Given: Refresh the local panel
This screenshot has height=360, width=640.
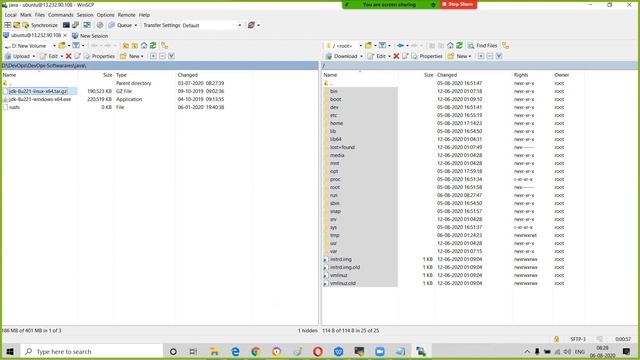Looking at the screenshot, I should [153, 46].
